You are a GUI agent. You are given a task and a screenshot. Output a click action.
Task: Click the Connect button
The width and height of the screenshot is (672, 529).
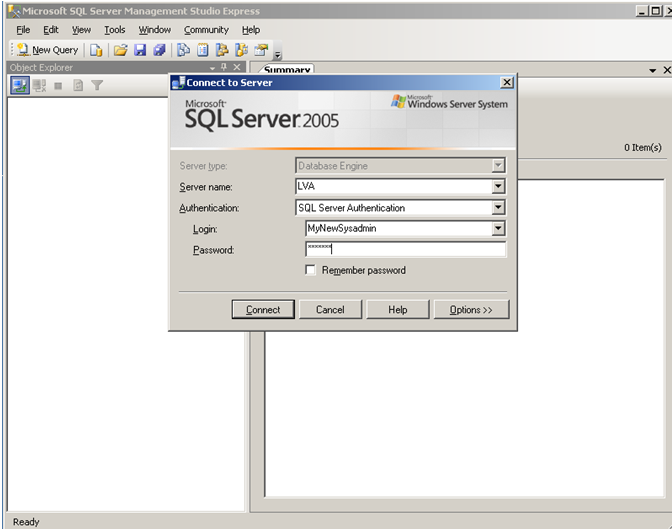point(263,309)
